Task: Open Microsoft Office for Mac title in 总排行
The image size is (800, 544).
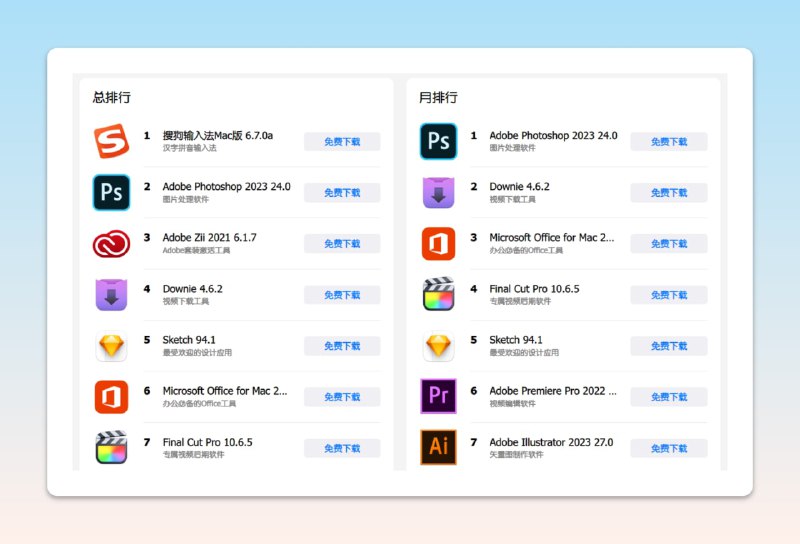Action: coord(224,391)
